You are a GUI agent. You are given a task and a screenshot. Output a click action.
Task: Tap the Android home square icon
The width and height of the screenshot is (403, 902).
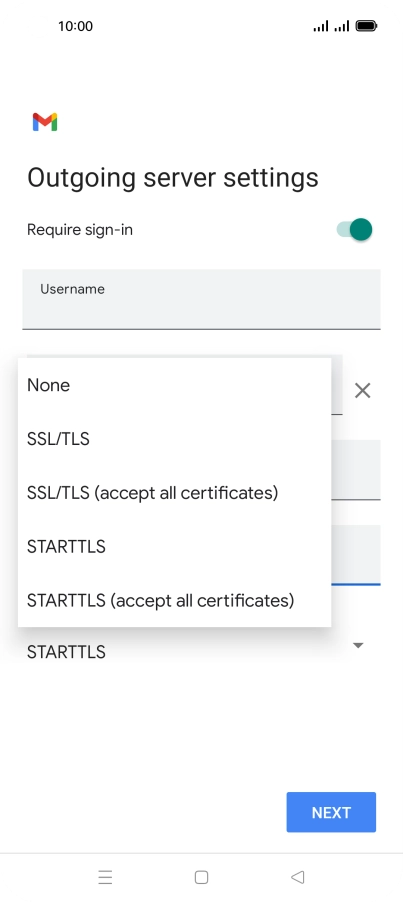point(201,877)
